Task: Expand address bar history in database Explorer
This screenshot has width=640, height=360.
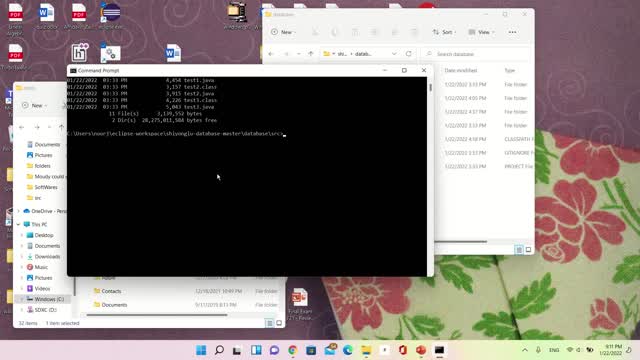Action: (394, 54)
